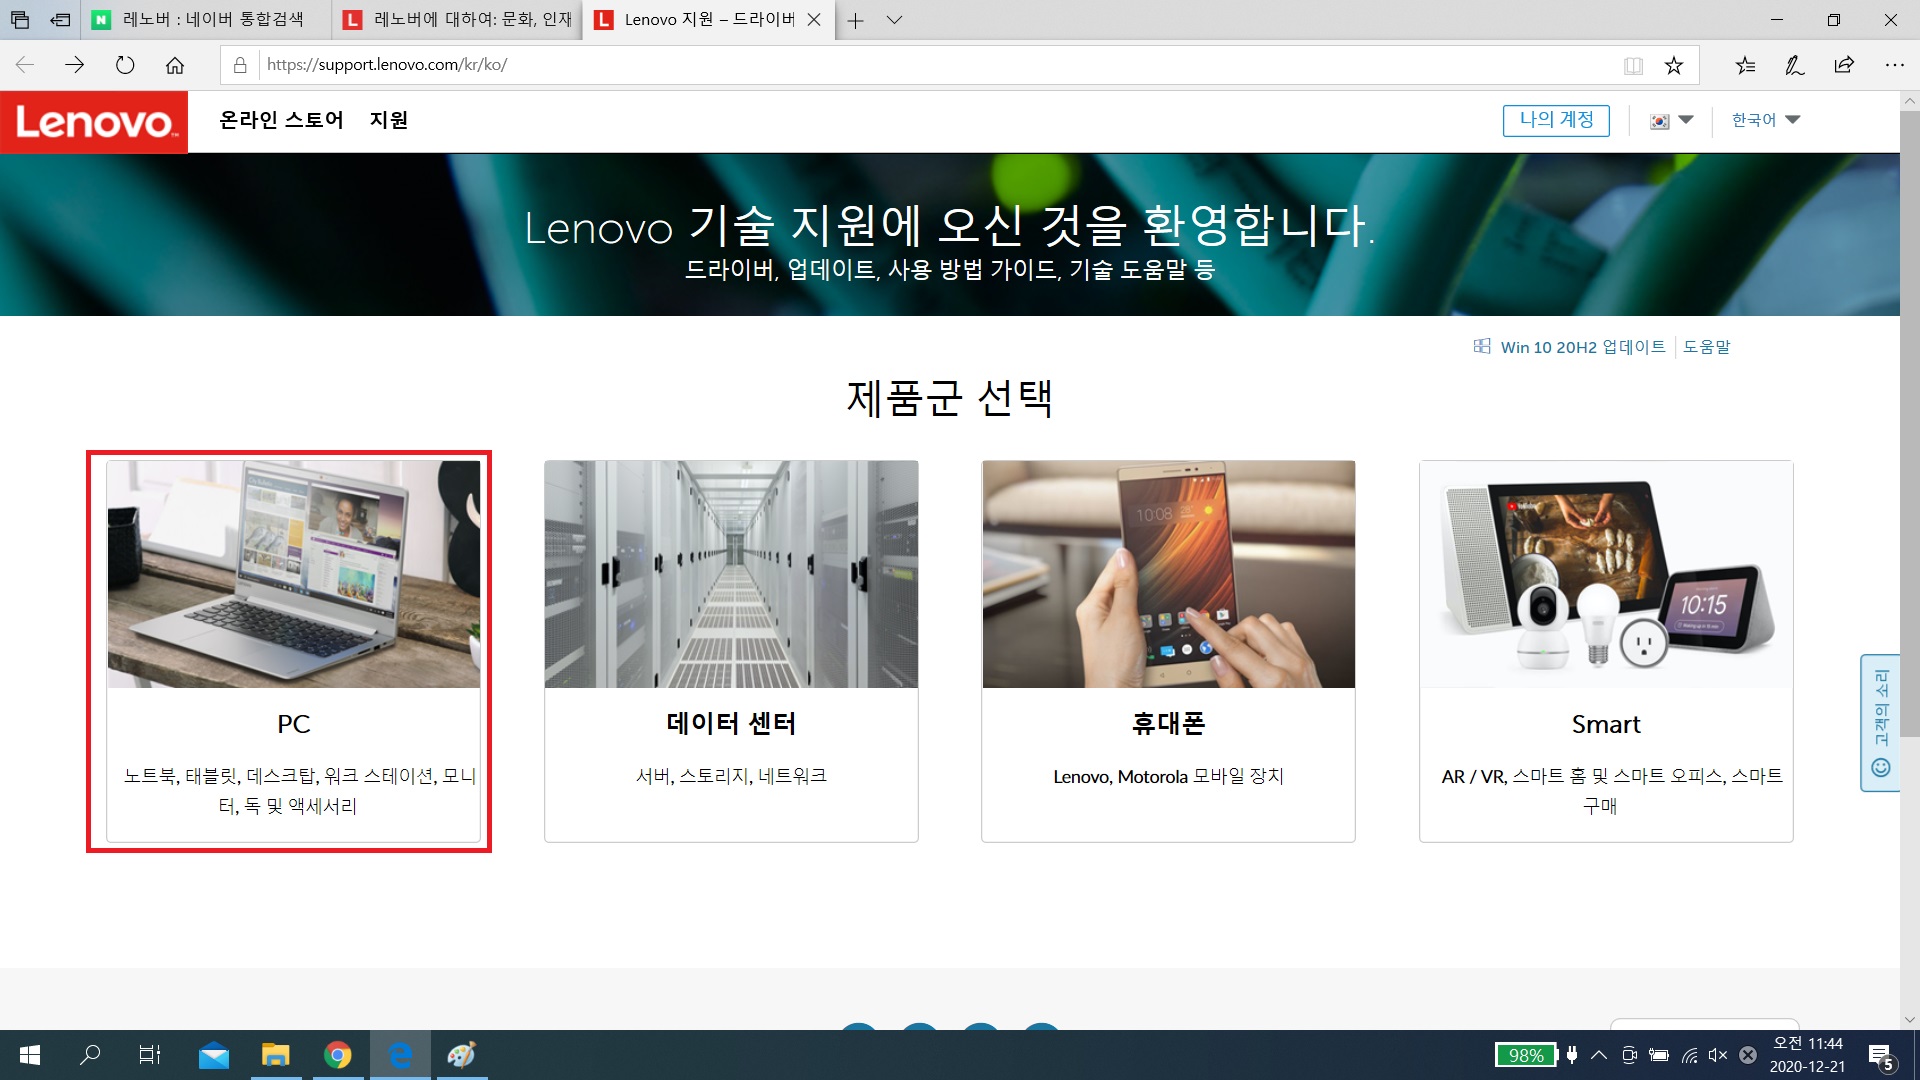The width and height of the screenshot is (1920, 1080).
Task: Click the page vertical scrollbar
Action: [1910, 424]
